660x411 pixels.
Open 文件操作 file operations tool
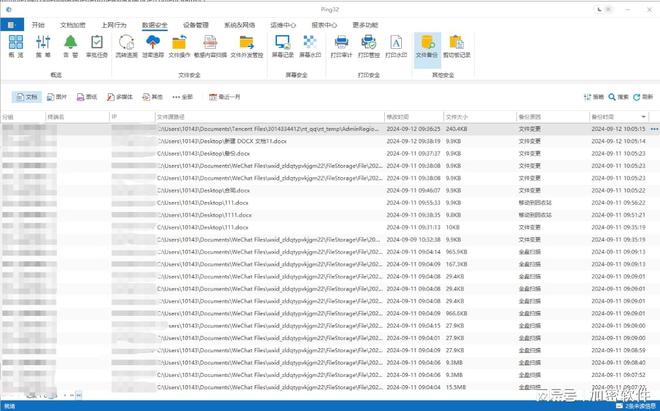point(180,46)
